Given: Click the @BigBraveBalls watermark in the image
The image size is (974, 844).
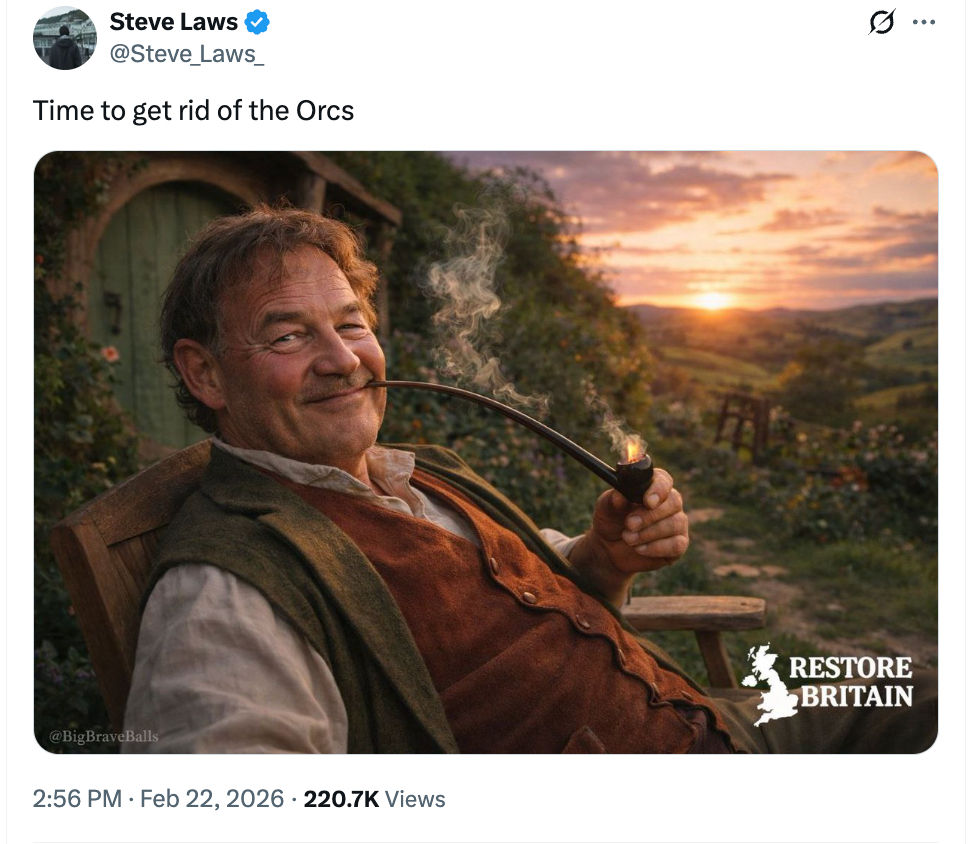Looking at the screenshot, I should coord(104,737).
